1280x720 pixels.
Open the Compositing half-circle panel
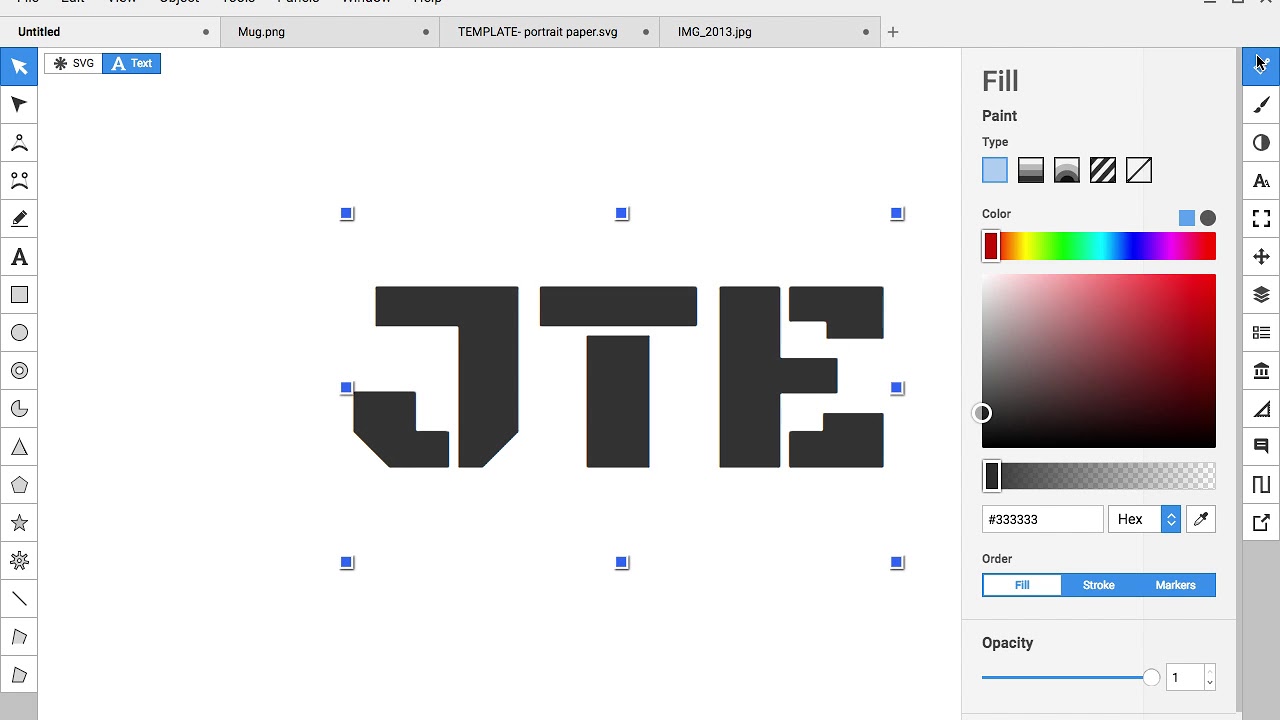[1261, 143]
